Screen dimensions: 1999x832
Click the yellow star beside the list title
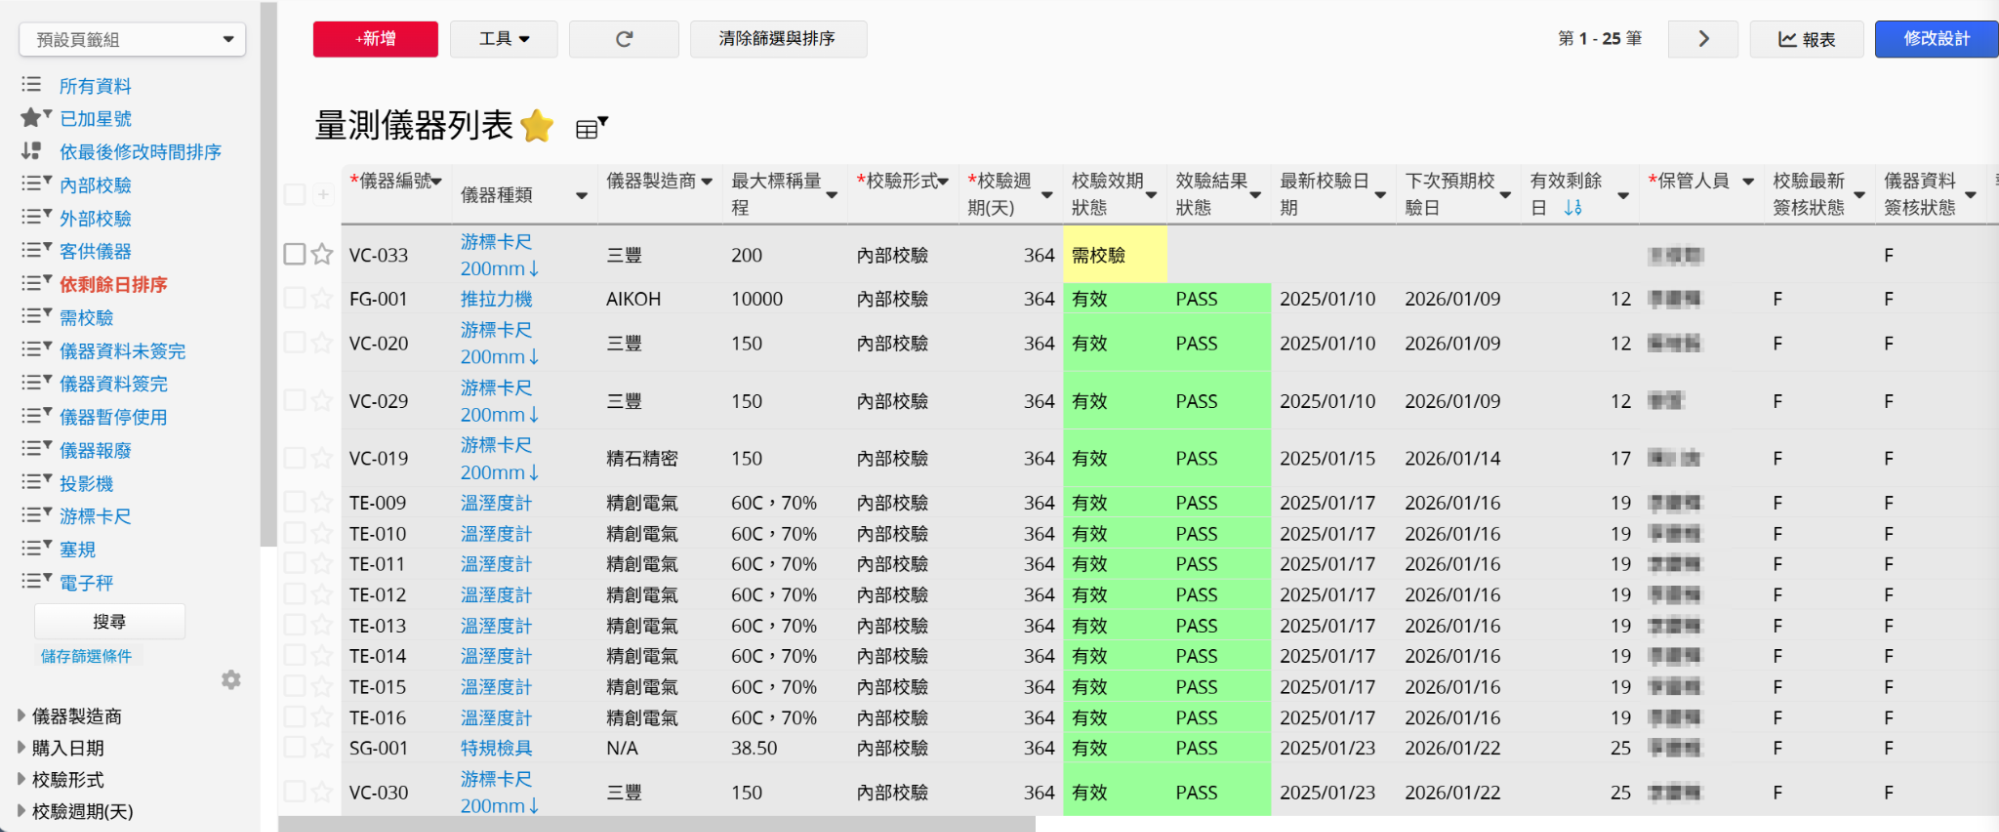click(537, 126)
